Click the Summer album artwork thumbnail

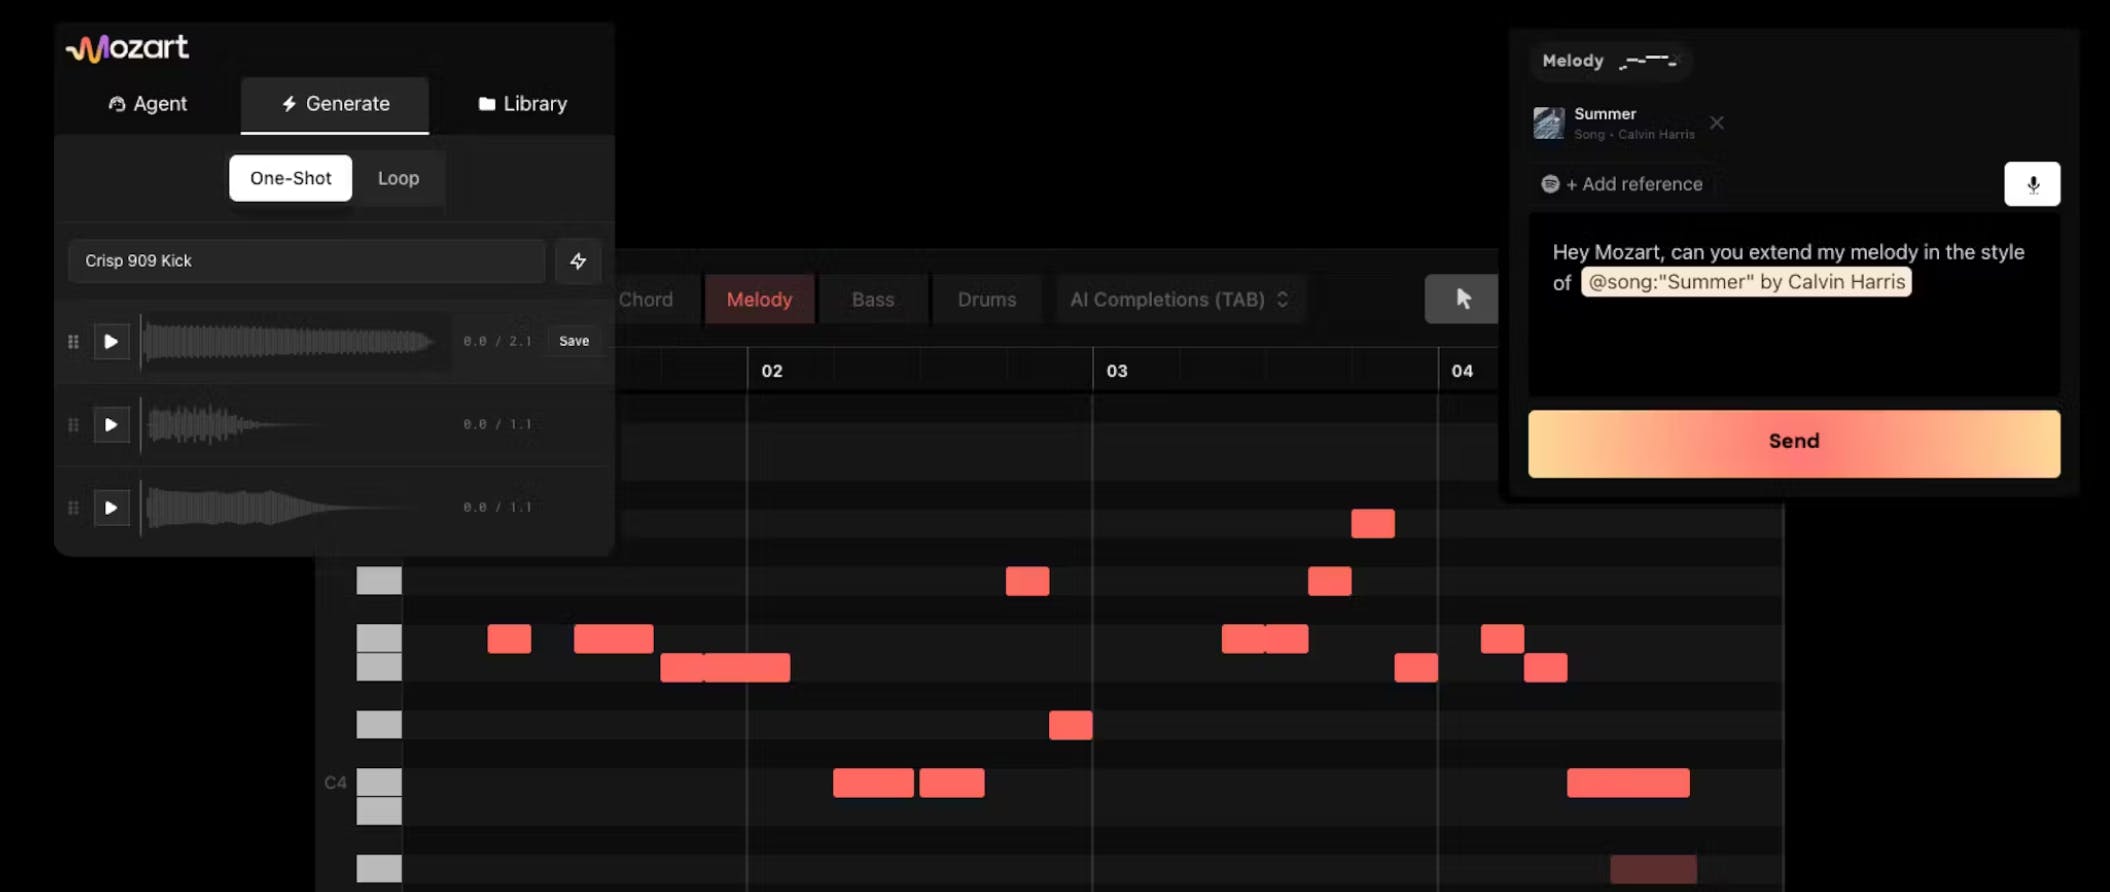click(x=1549, y=123)
